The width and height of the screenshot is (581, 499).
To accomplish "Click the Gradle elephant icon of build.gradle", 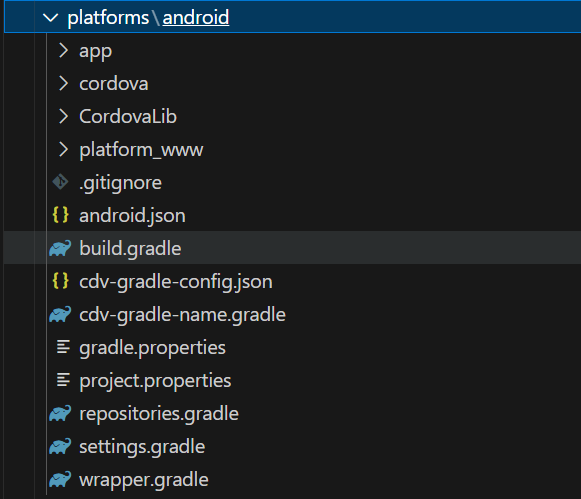I will click(x=60, y=248).
